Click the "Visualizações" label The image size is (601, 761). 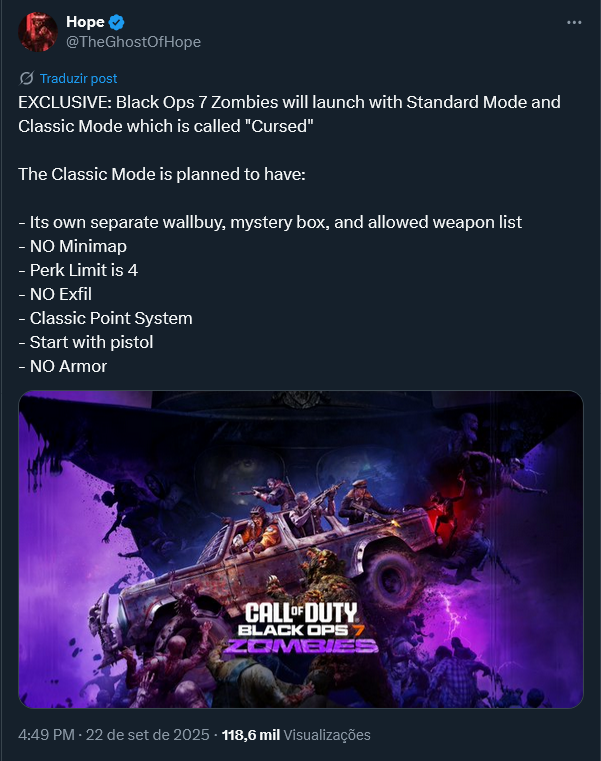click(327, 735)
